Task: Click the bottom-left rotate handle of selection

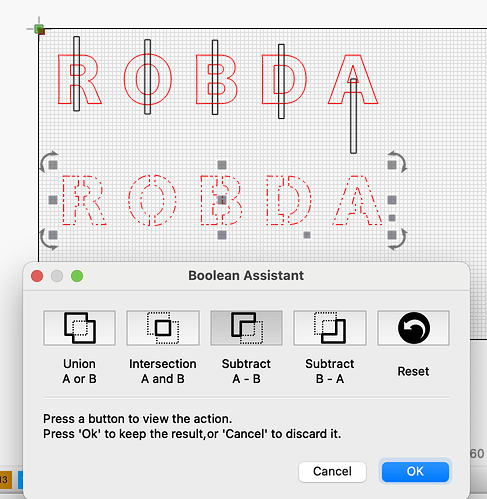Action: 48,239
